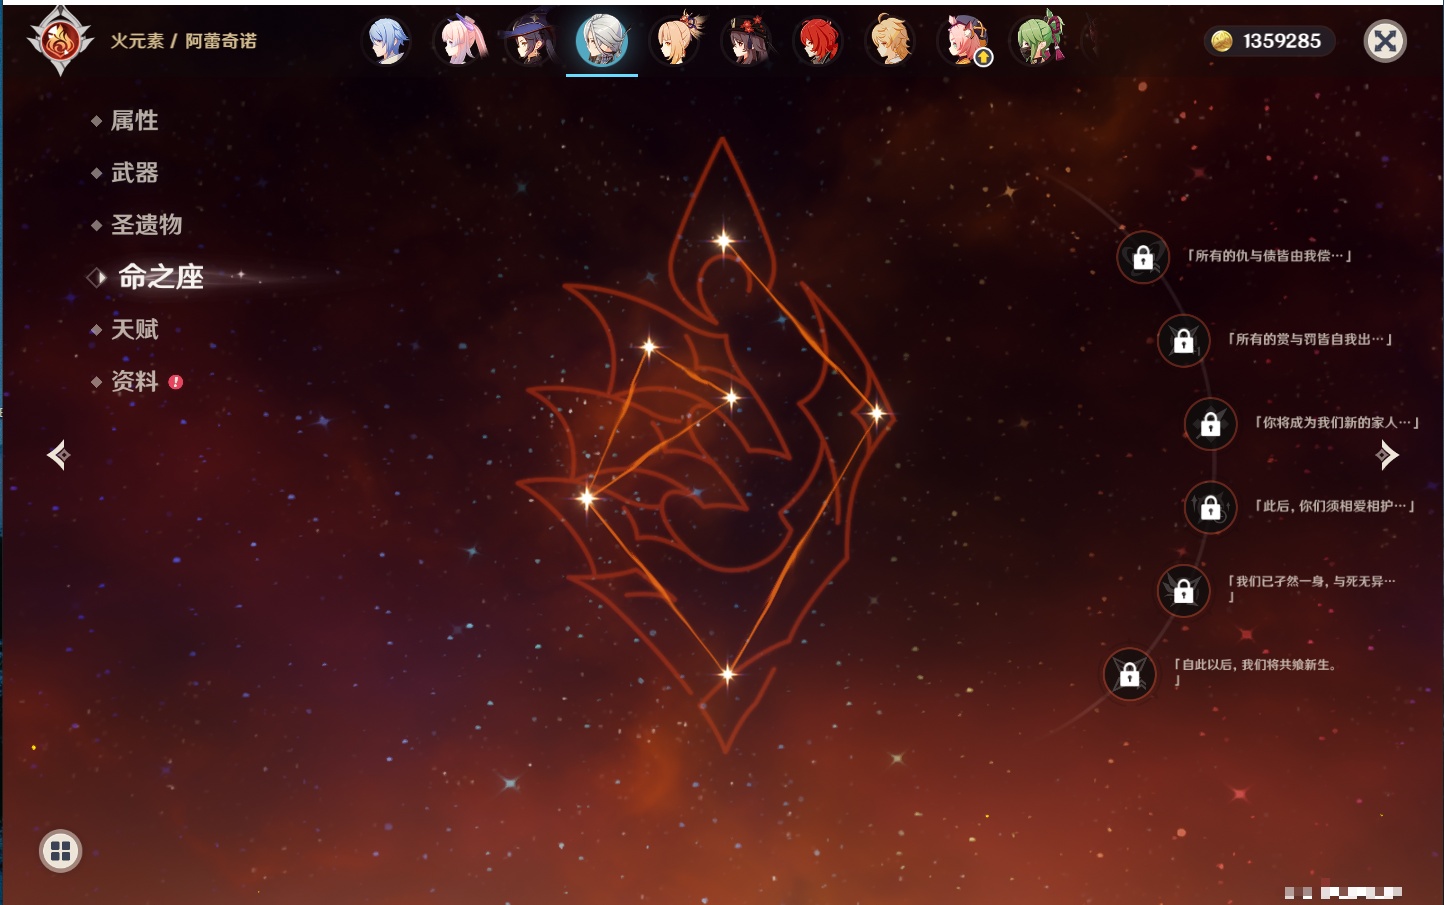Close the character screen with X
1444x905 pixels.
(1385, 41)
